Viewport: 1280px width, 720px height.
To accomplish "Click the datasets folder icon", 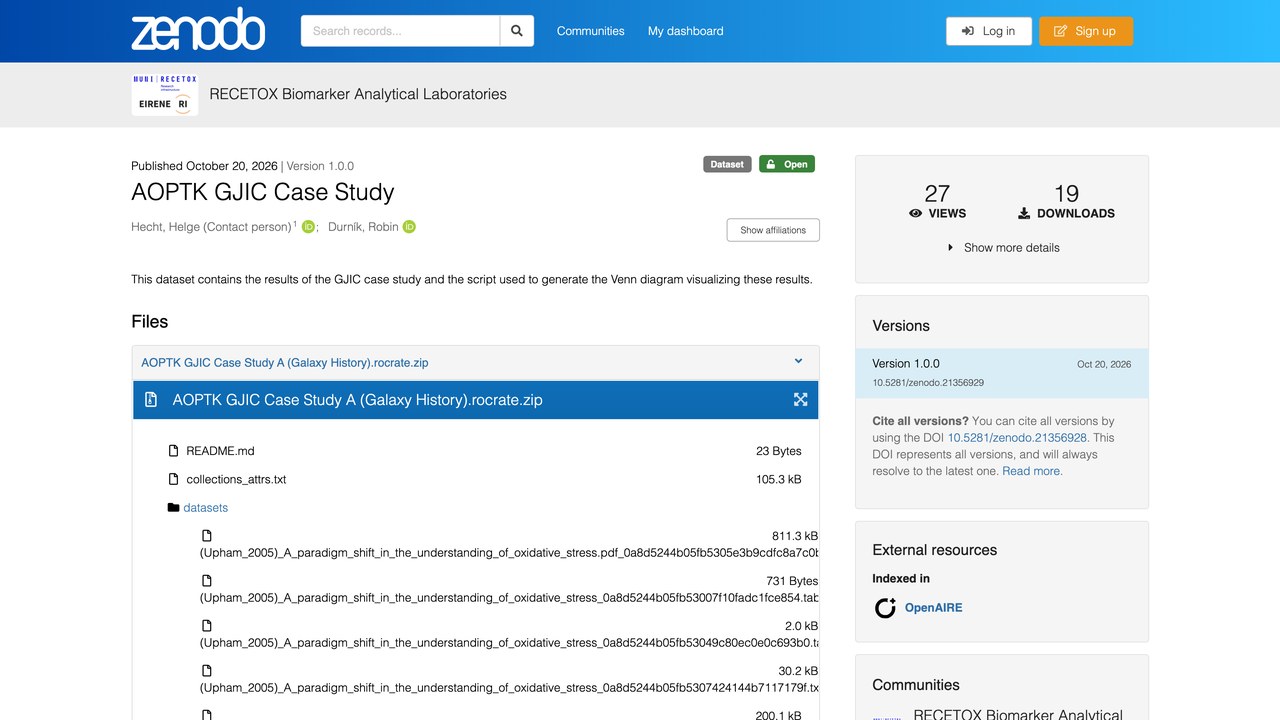I will coord(173,508).
